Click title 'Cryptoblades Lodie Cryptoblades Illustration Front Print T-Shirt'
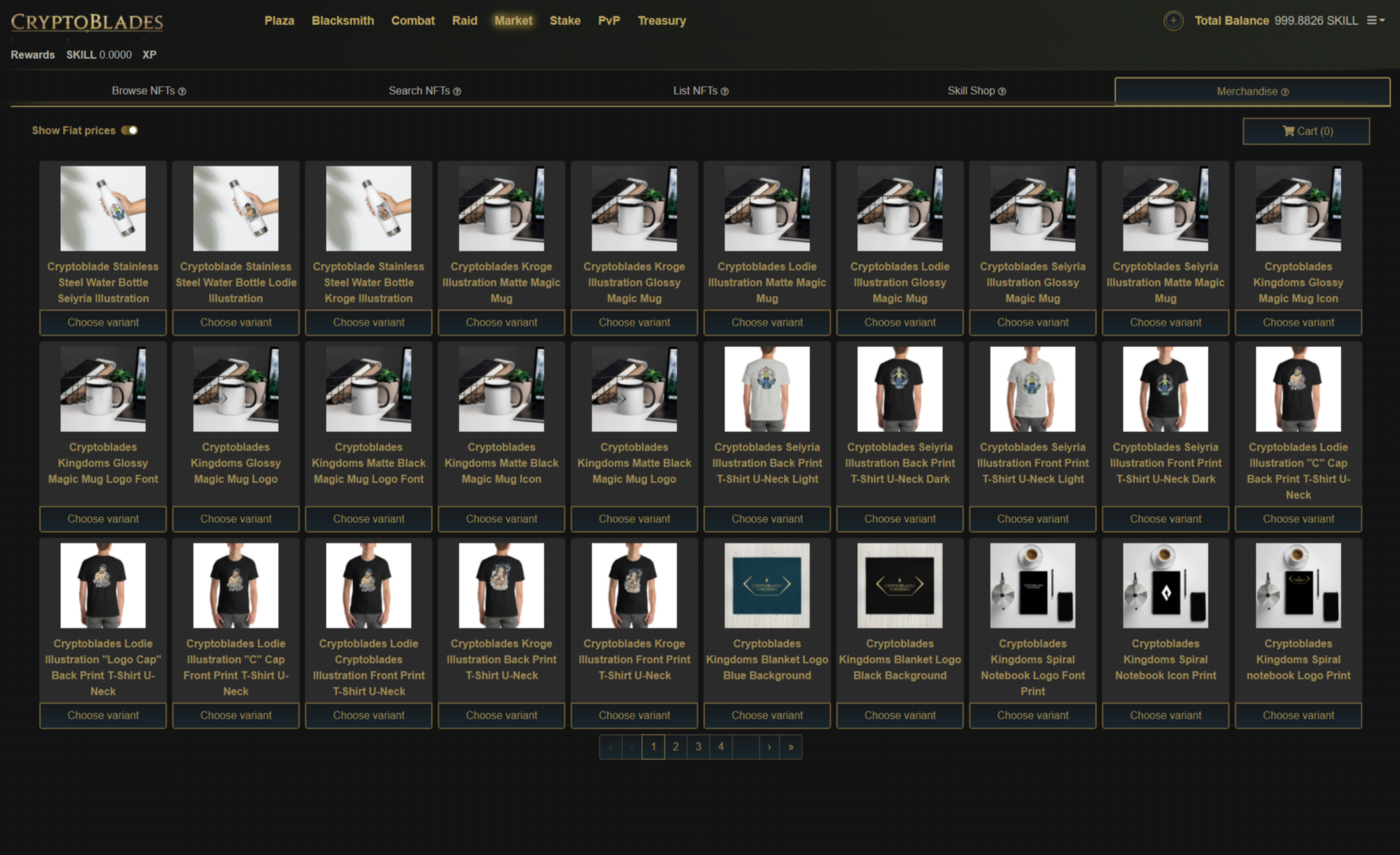1400x855 pixels. tap(369, 668)
